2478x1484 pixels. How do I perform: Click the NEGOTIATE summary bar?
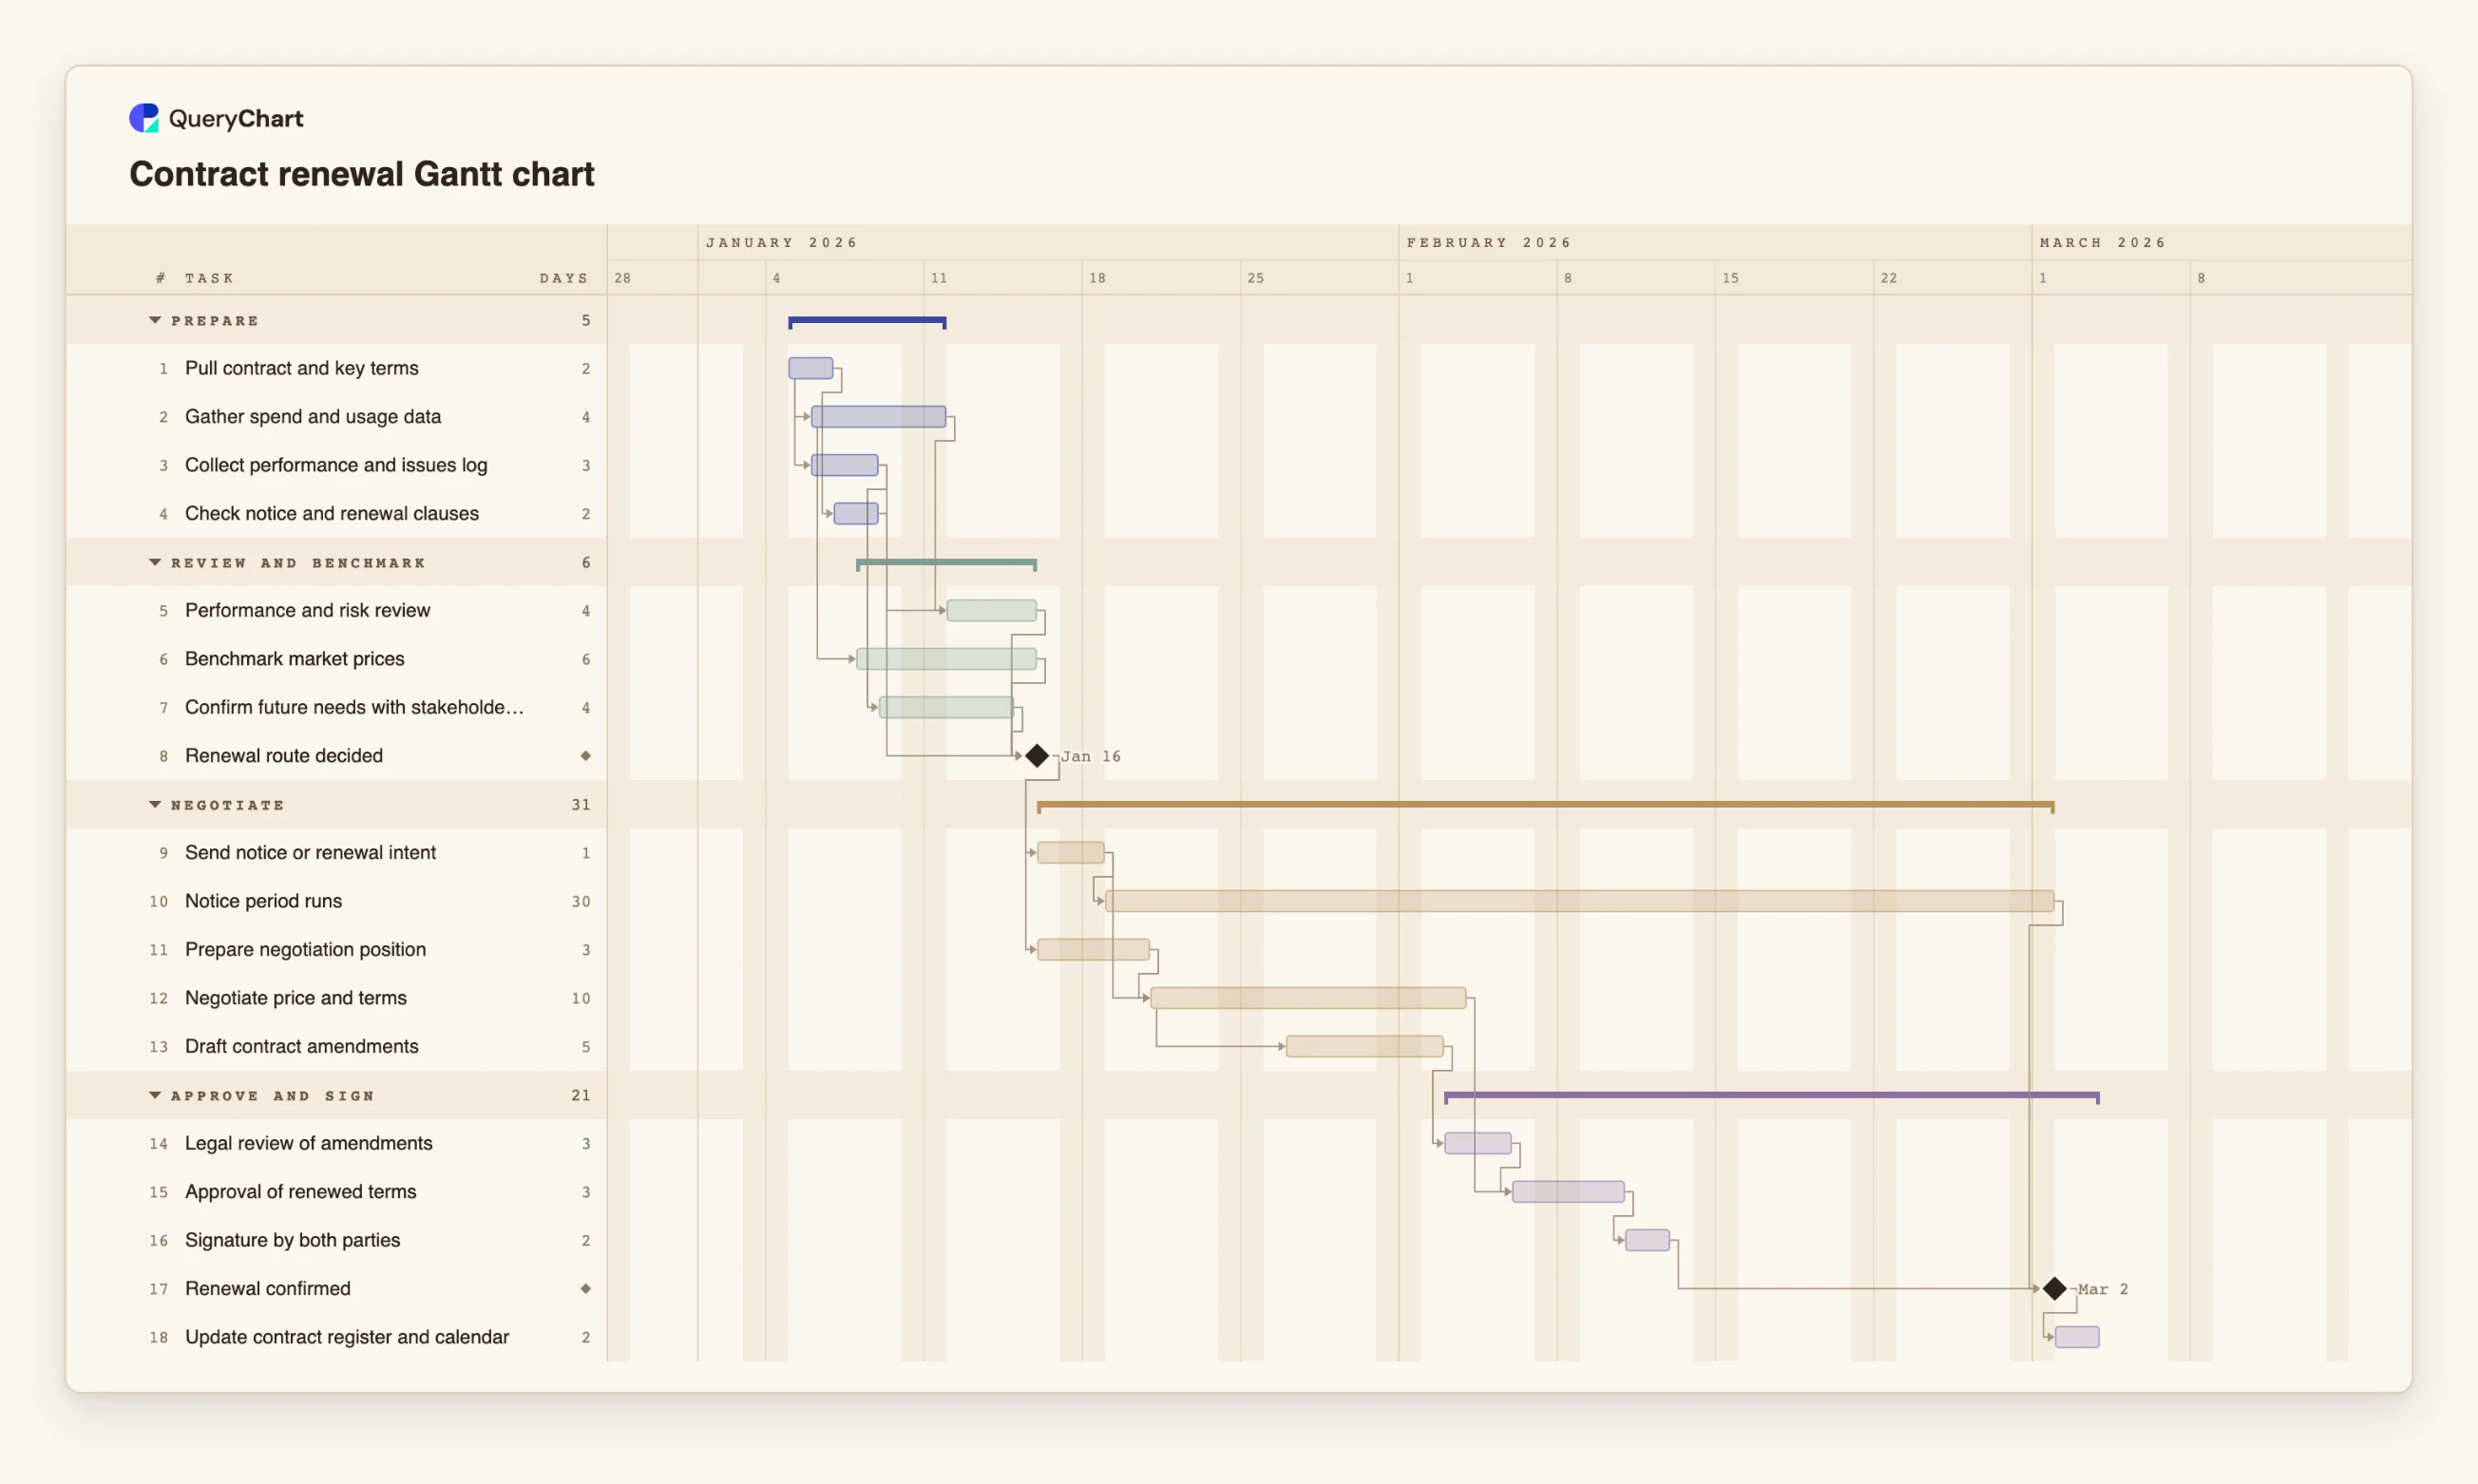1546,805
